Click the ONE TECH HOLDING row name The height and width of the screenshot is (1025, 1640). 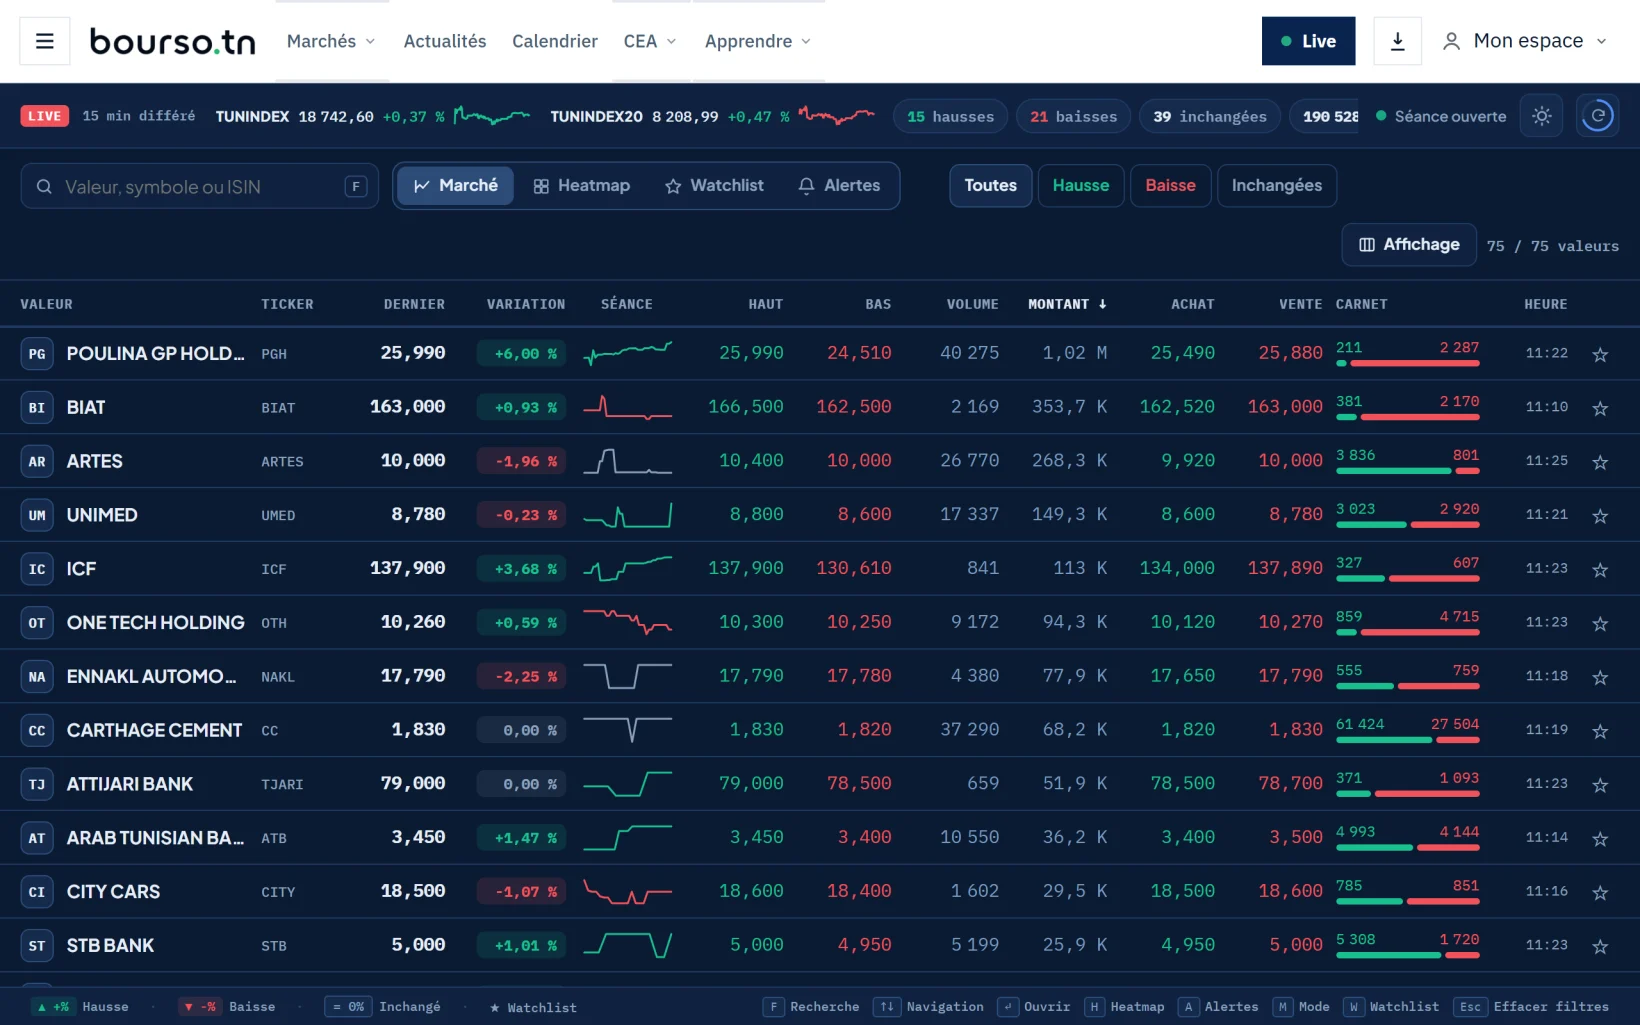point(156,623)
